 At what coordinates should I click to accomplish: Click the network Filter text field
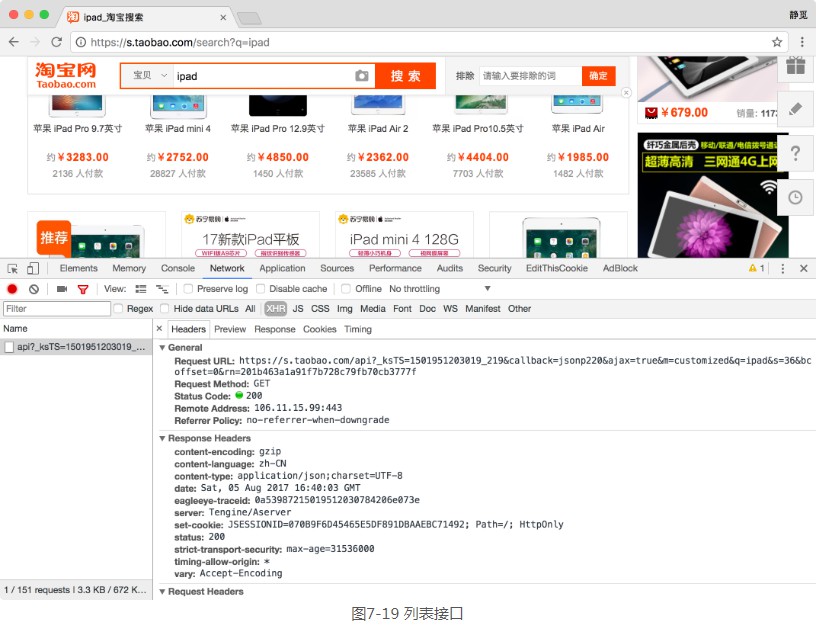[57, 309]
